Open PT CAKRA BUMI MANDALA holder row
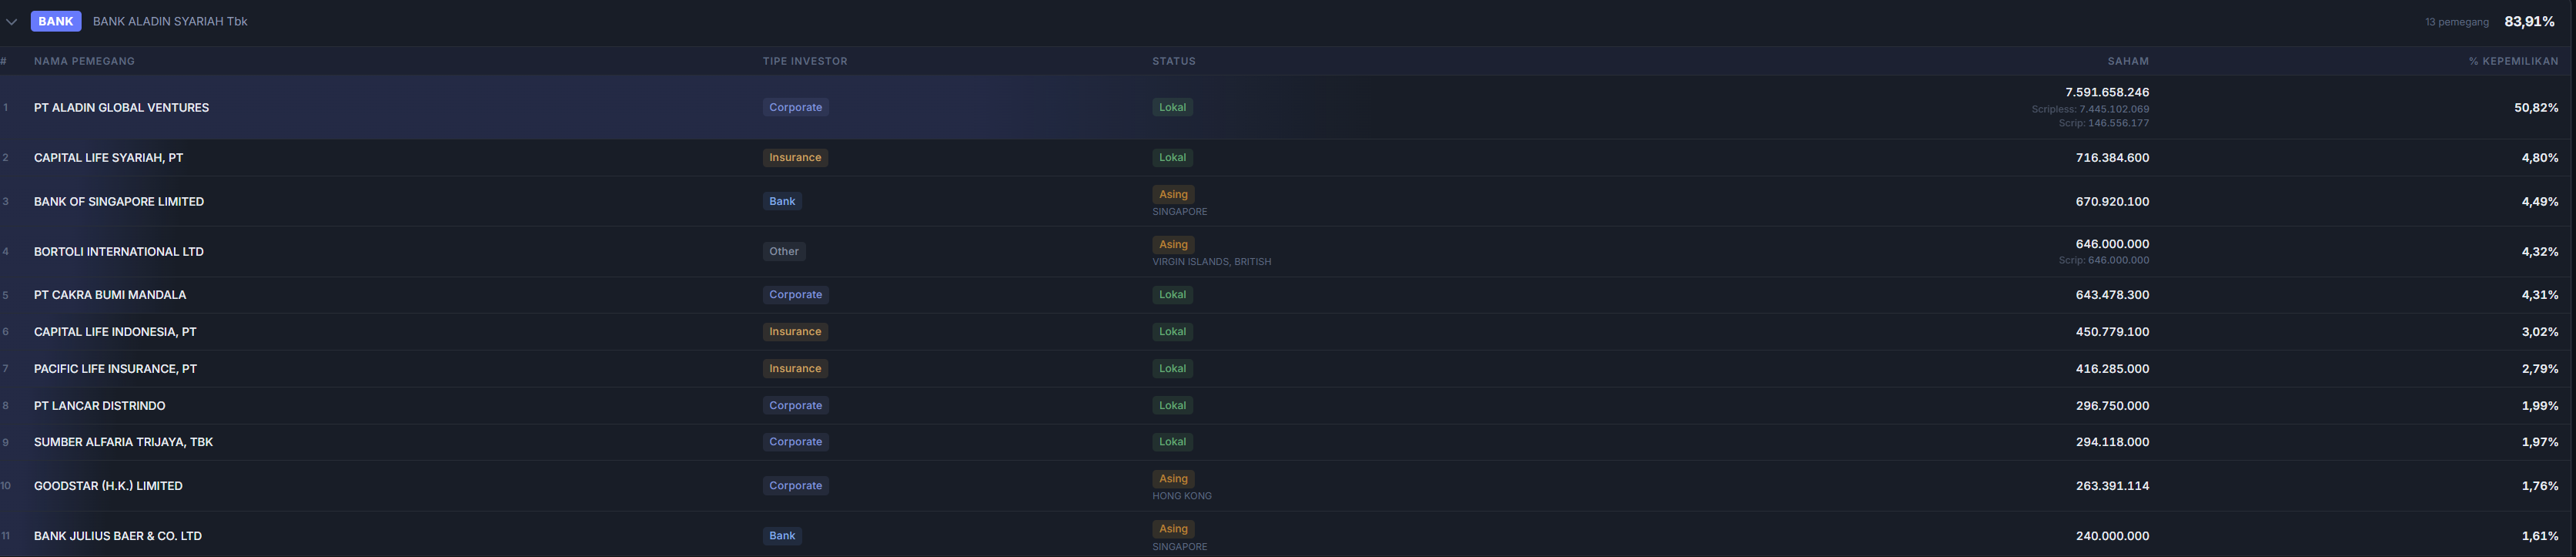Screen dimensions: 2576x557 (x=110, y=295)
